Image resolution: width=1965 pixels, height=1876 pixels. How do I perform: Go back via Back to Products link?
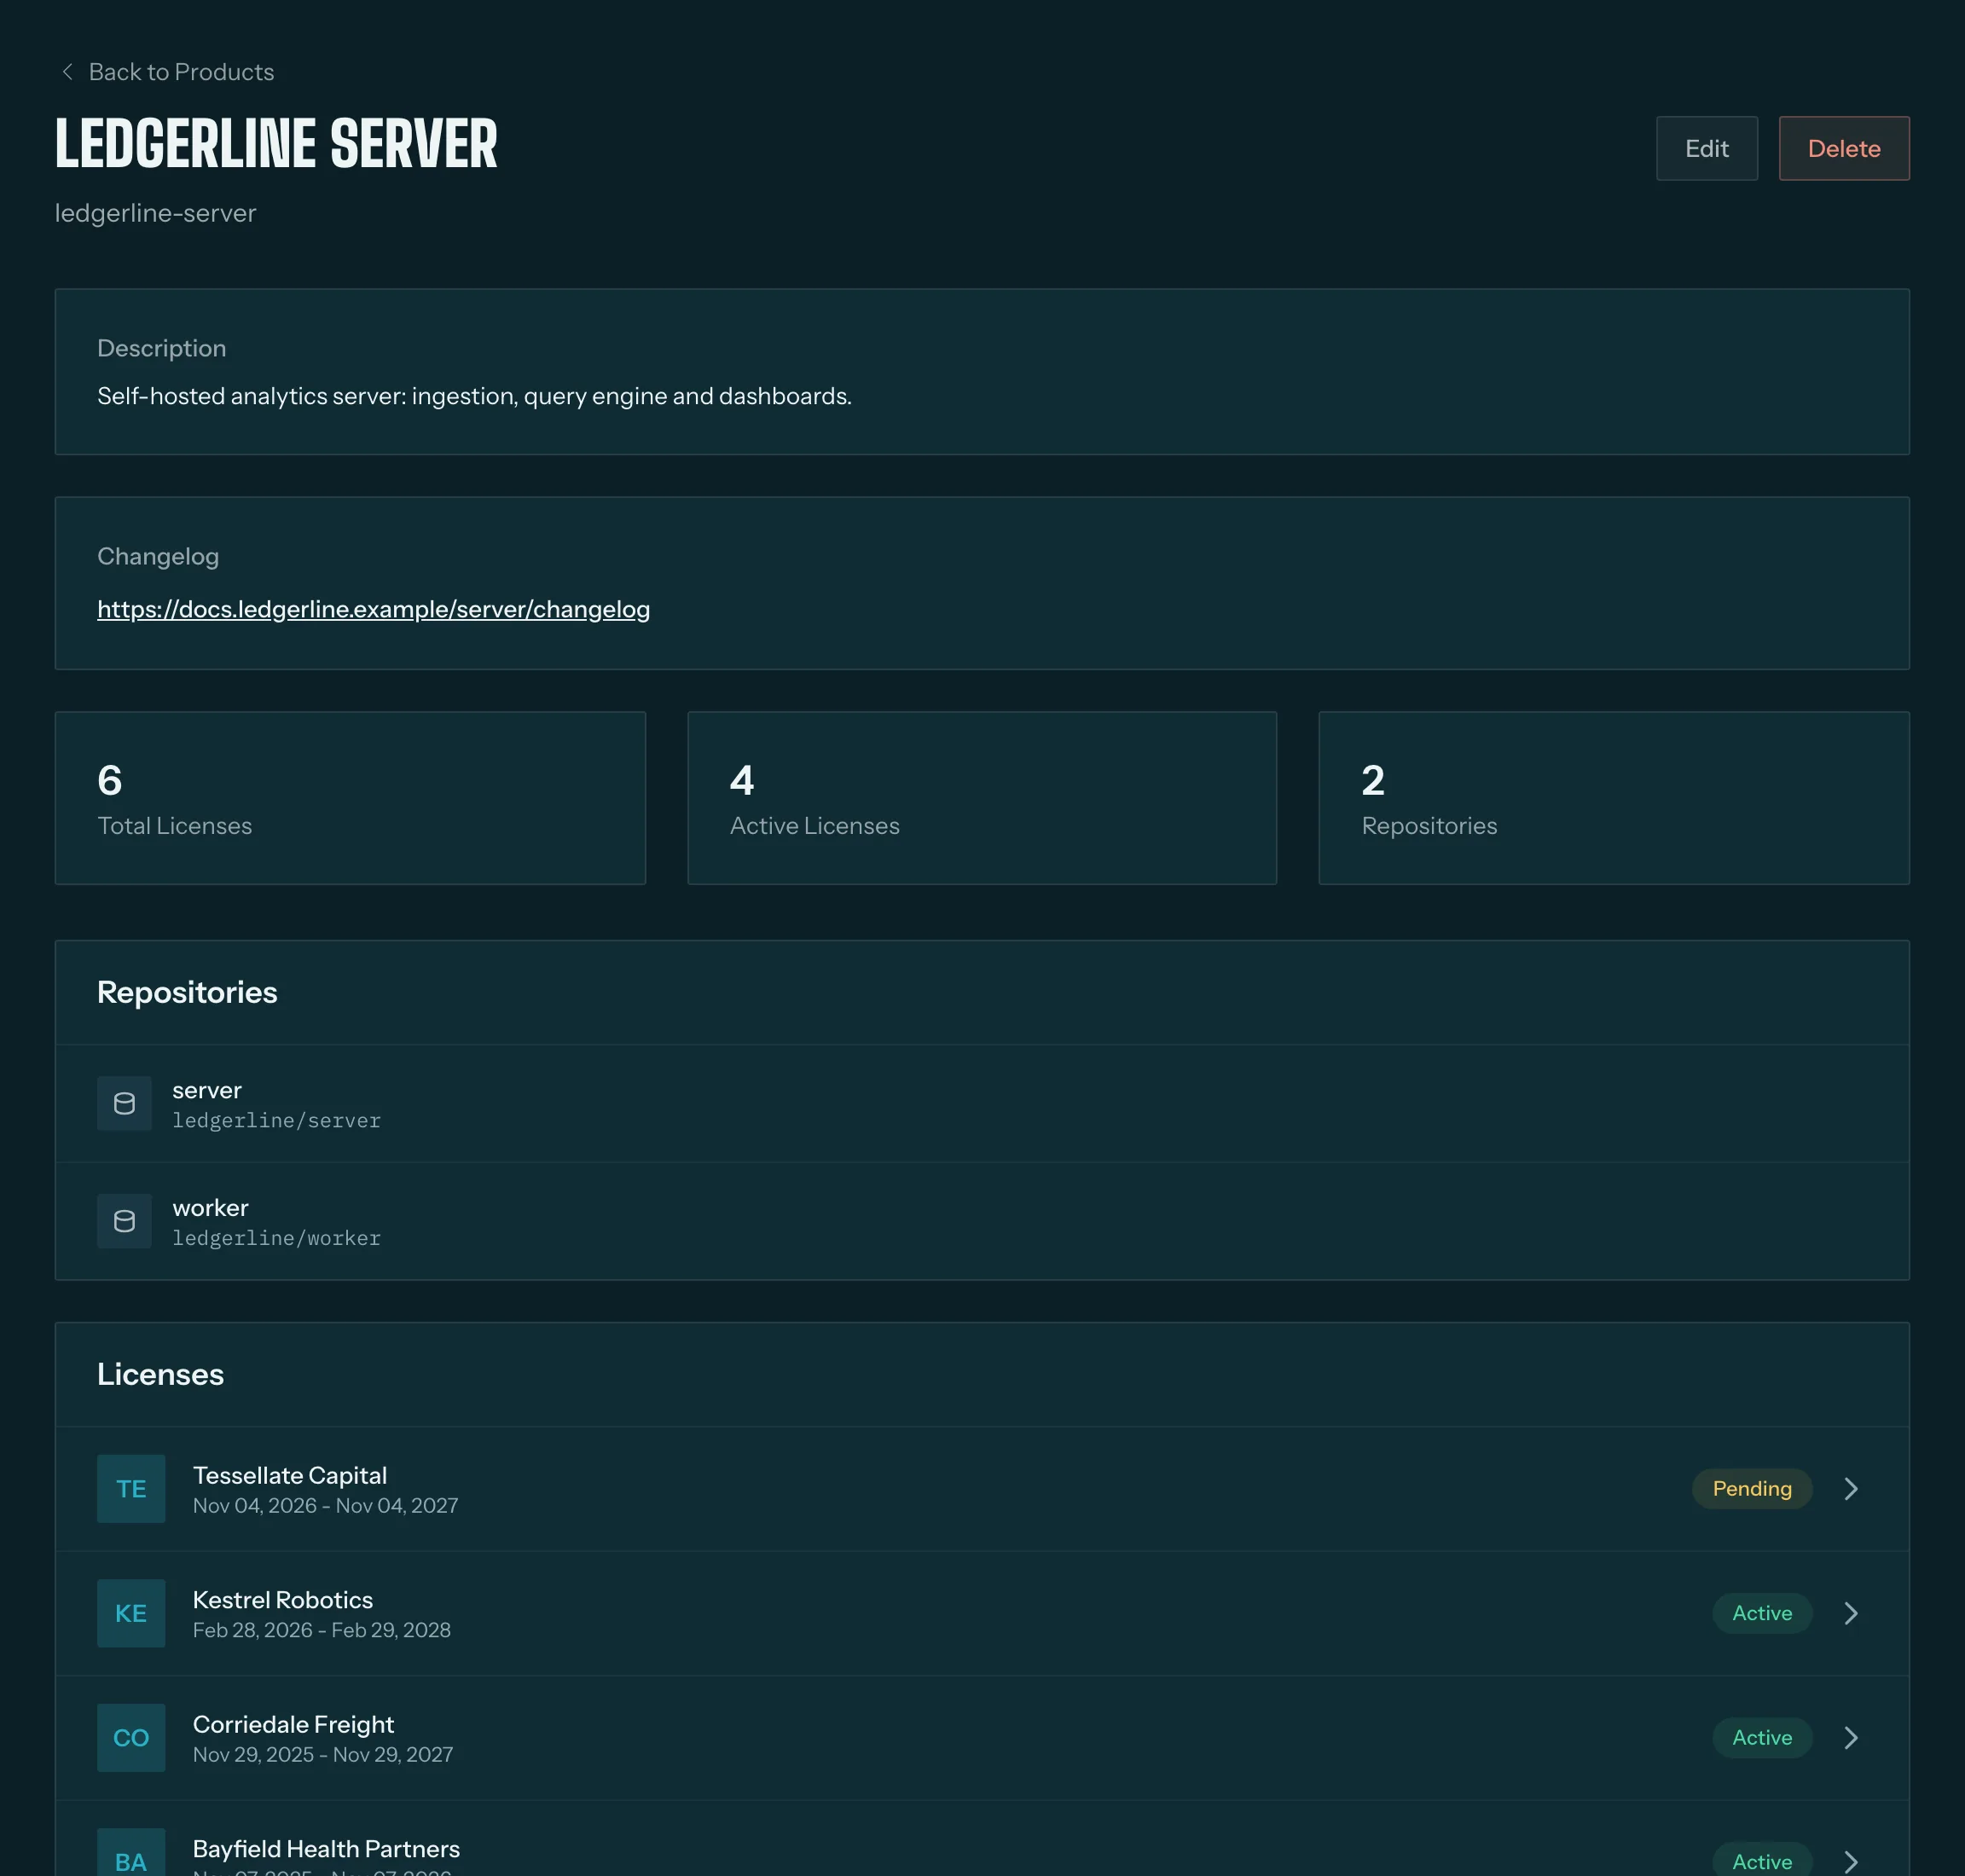[x=166, y=72]
